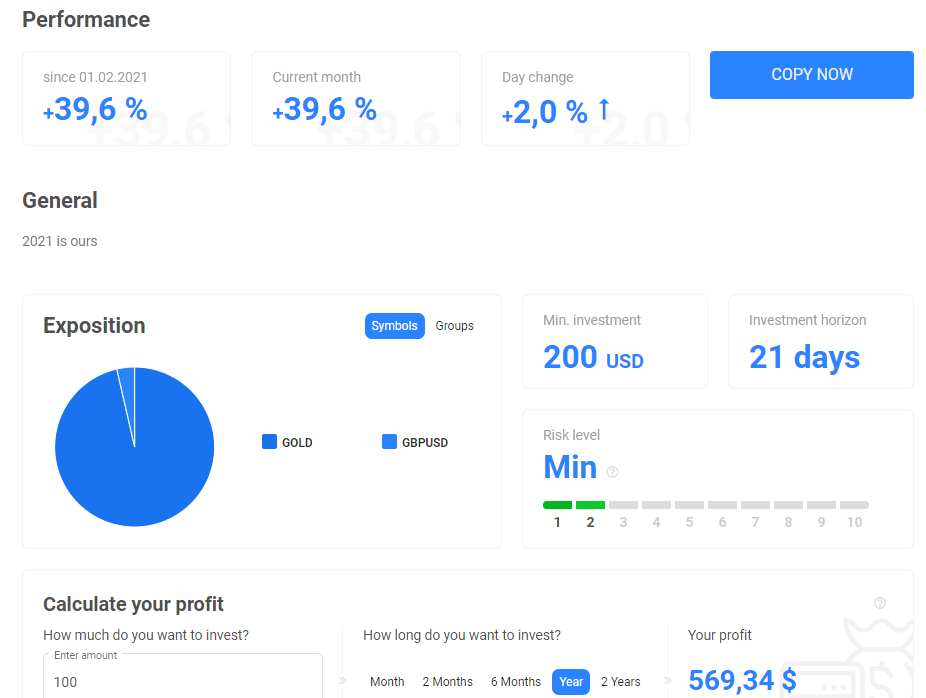Screen dimensions: 926x698
Task: Click the GOLD legend color swatch
Action: click(269, 442)
